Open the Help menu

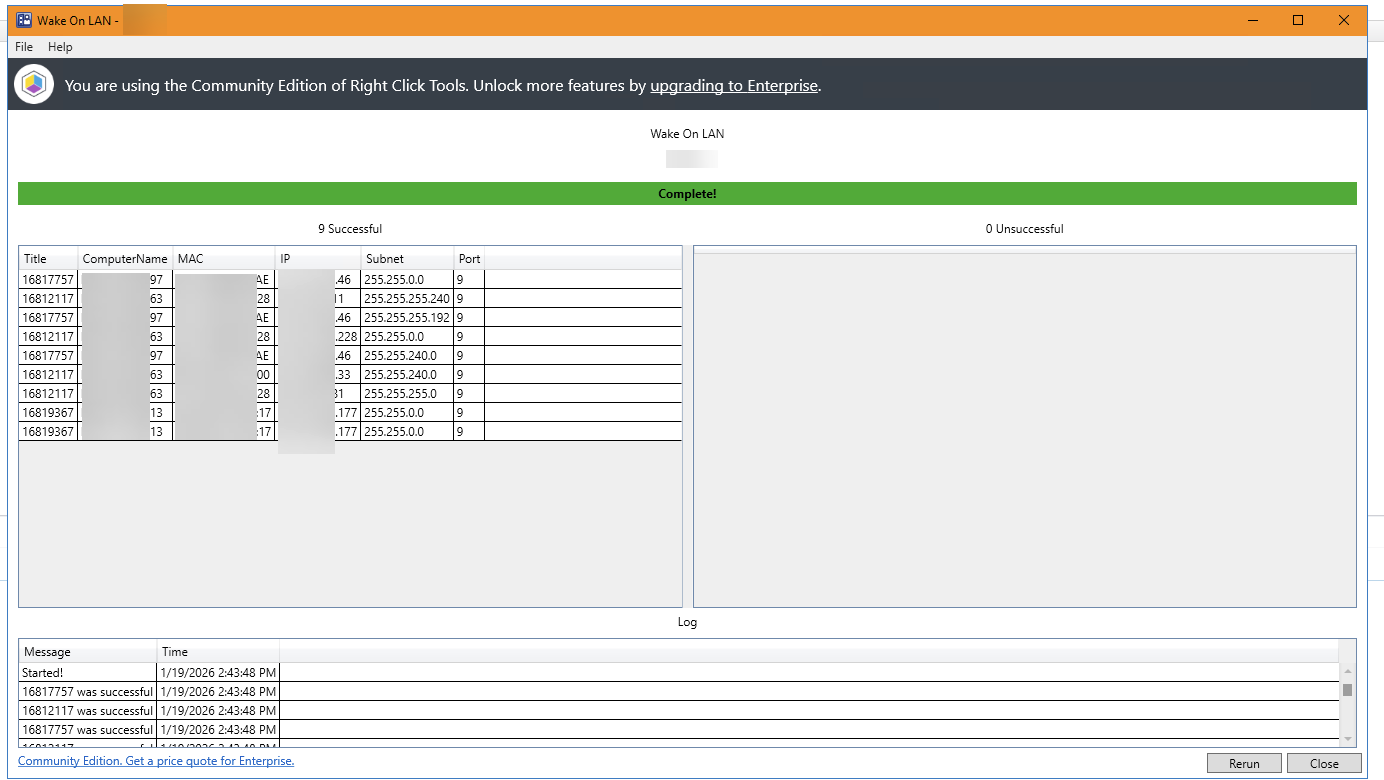(60, 47)
